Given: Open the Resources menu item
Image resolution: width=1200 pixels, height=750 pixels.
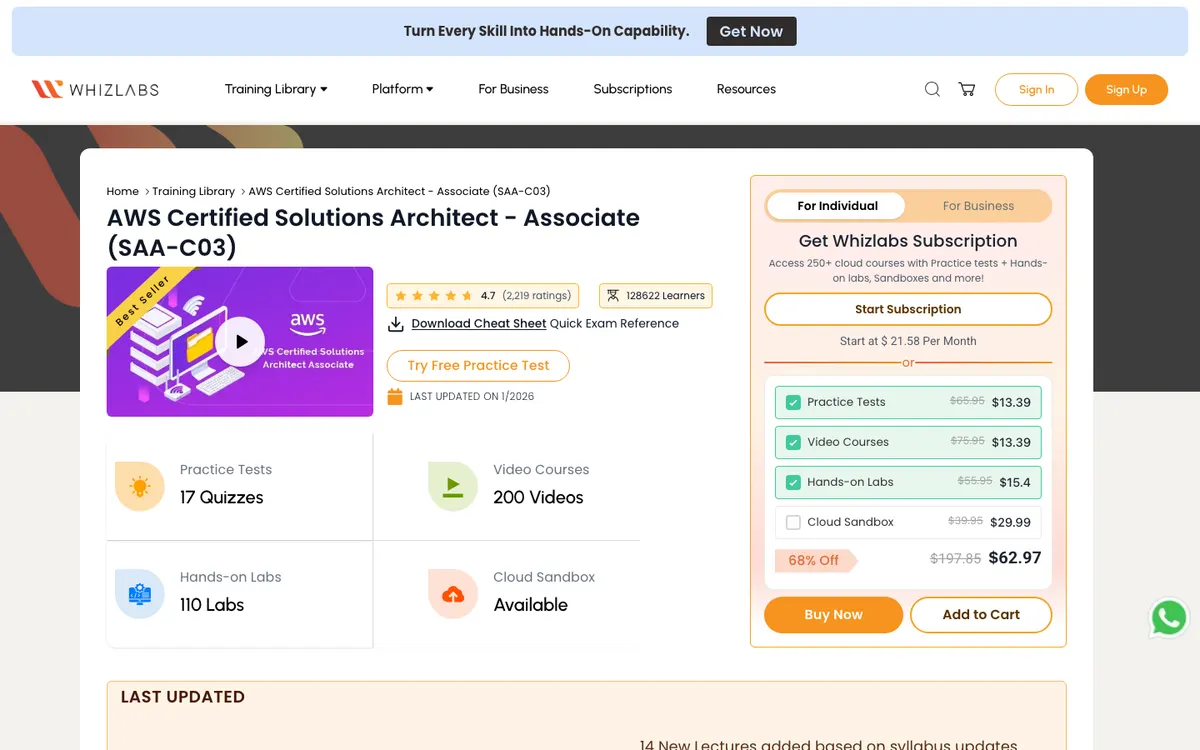Looking at the screenshot, I should click(746, 89).
